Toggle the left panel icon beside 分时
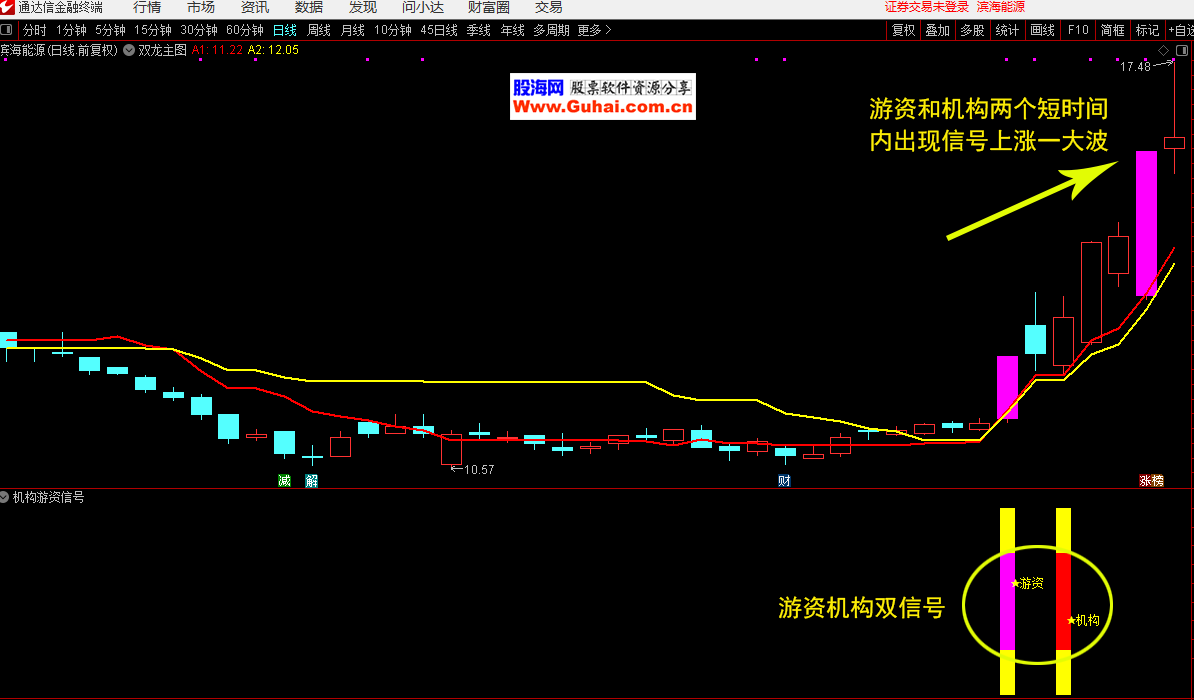The image size is (1194, 700). pyautogui.click(x=8, y=30)
